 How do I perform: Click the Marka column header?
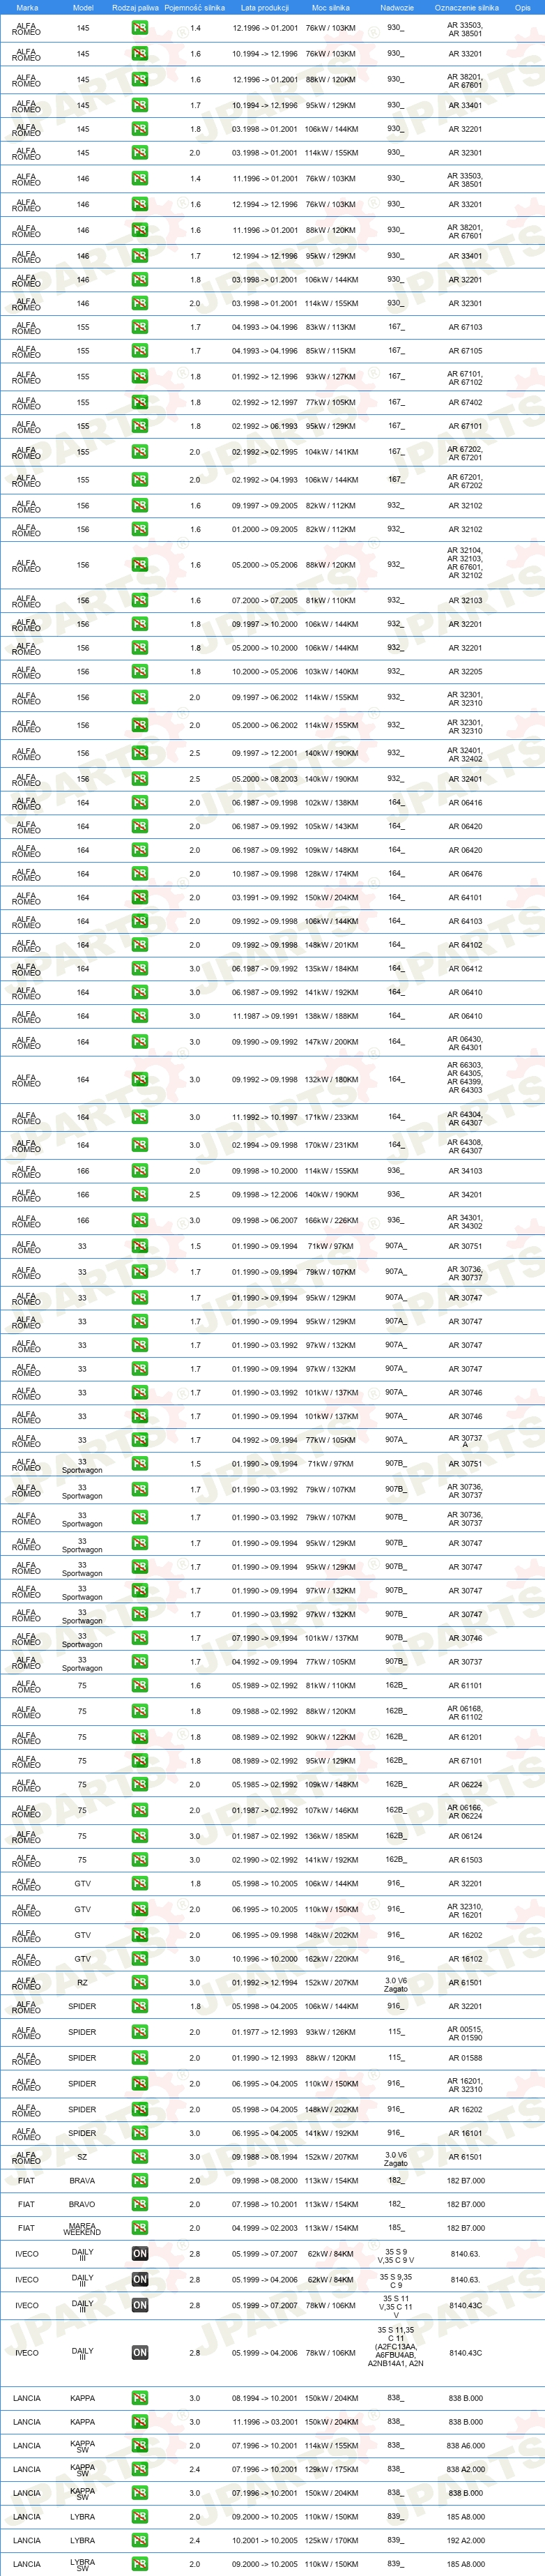click(x=27, y=7)
